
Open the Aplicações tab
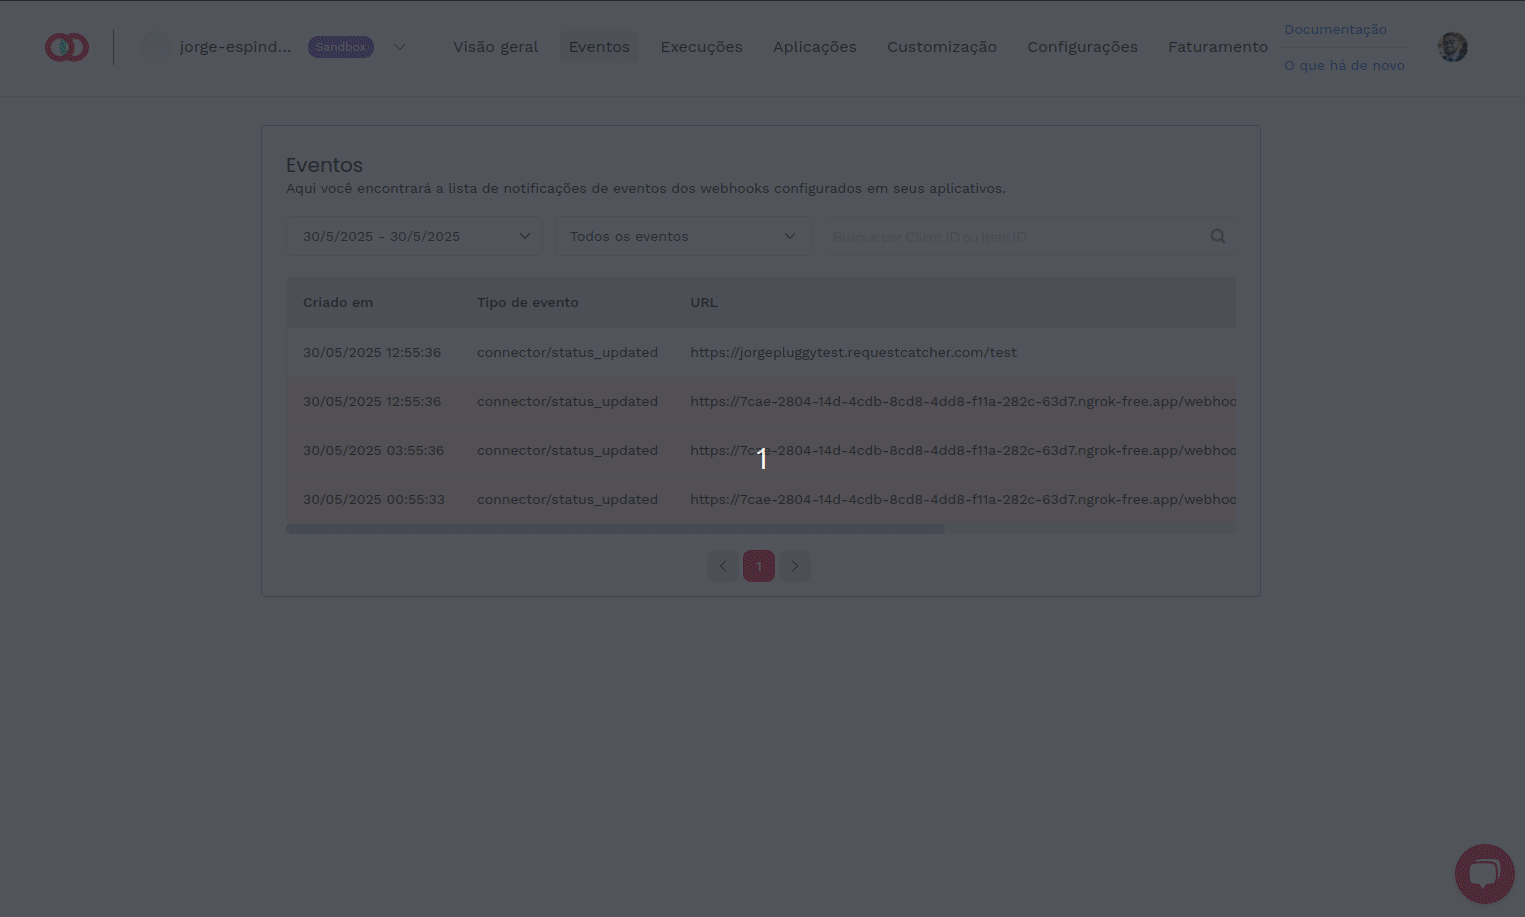tap(814, 47)
